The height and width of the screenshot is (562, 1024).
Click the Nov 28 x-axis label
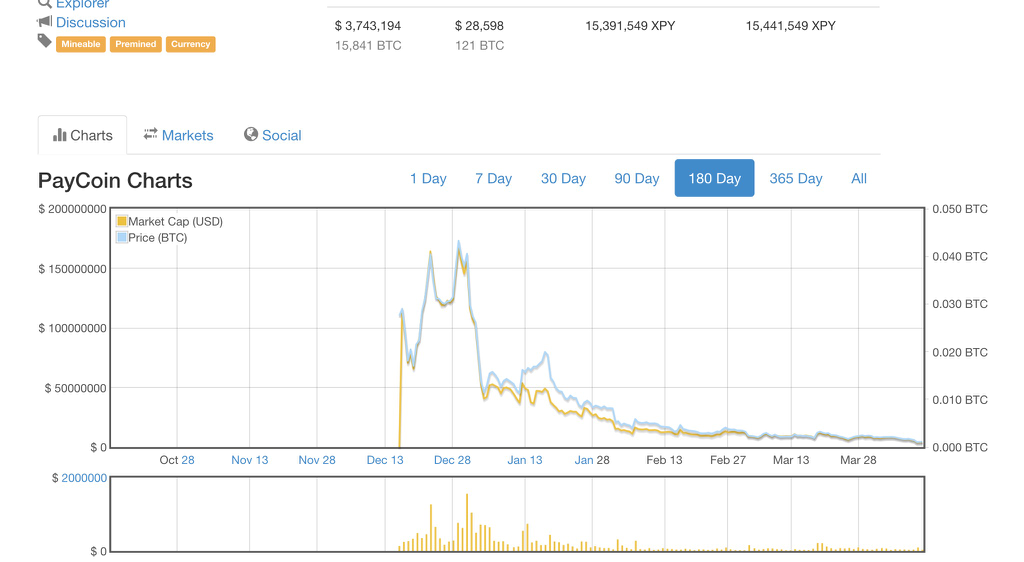(x=317, y=460)
